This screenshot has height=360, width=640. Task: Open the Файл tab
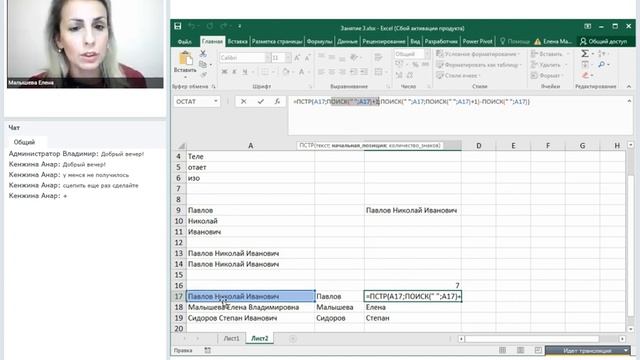[184, 42]
